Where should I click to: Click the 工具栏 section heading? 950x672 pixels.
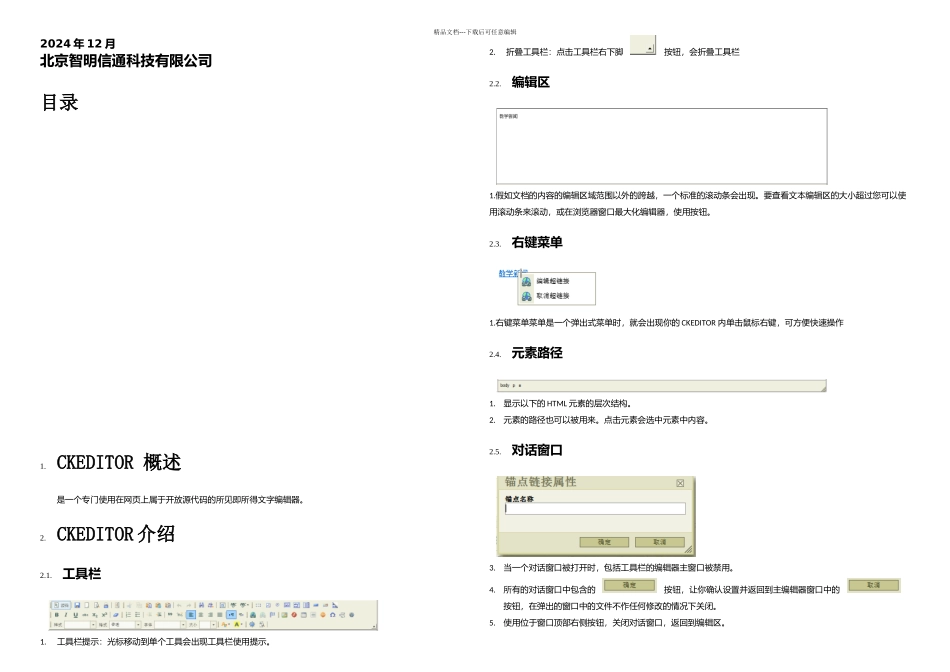pyautogui.click(x=82, y=574)
